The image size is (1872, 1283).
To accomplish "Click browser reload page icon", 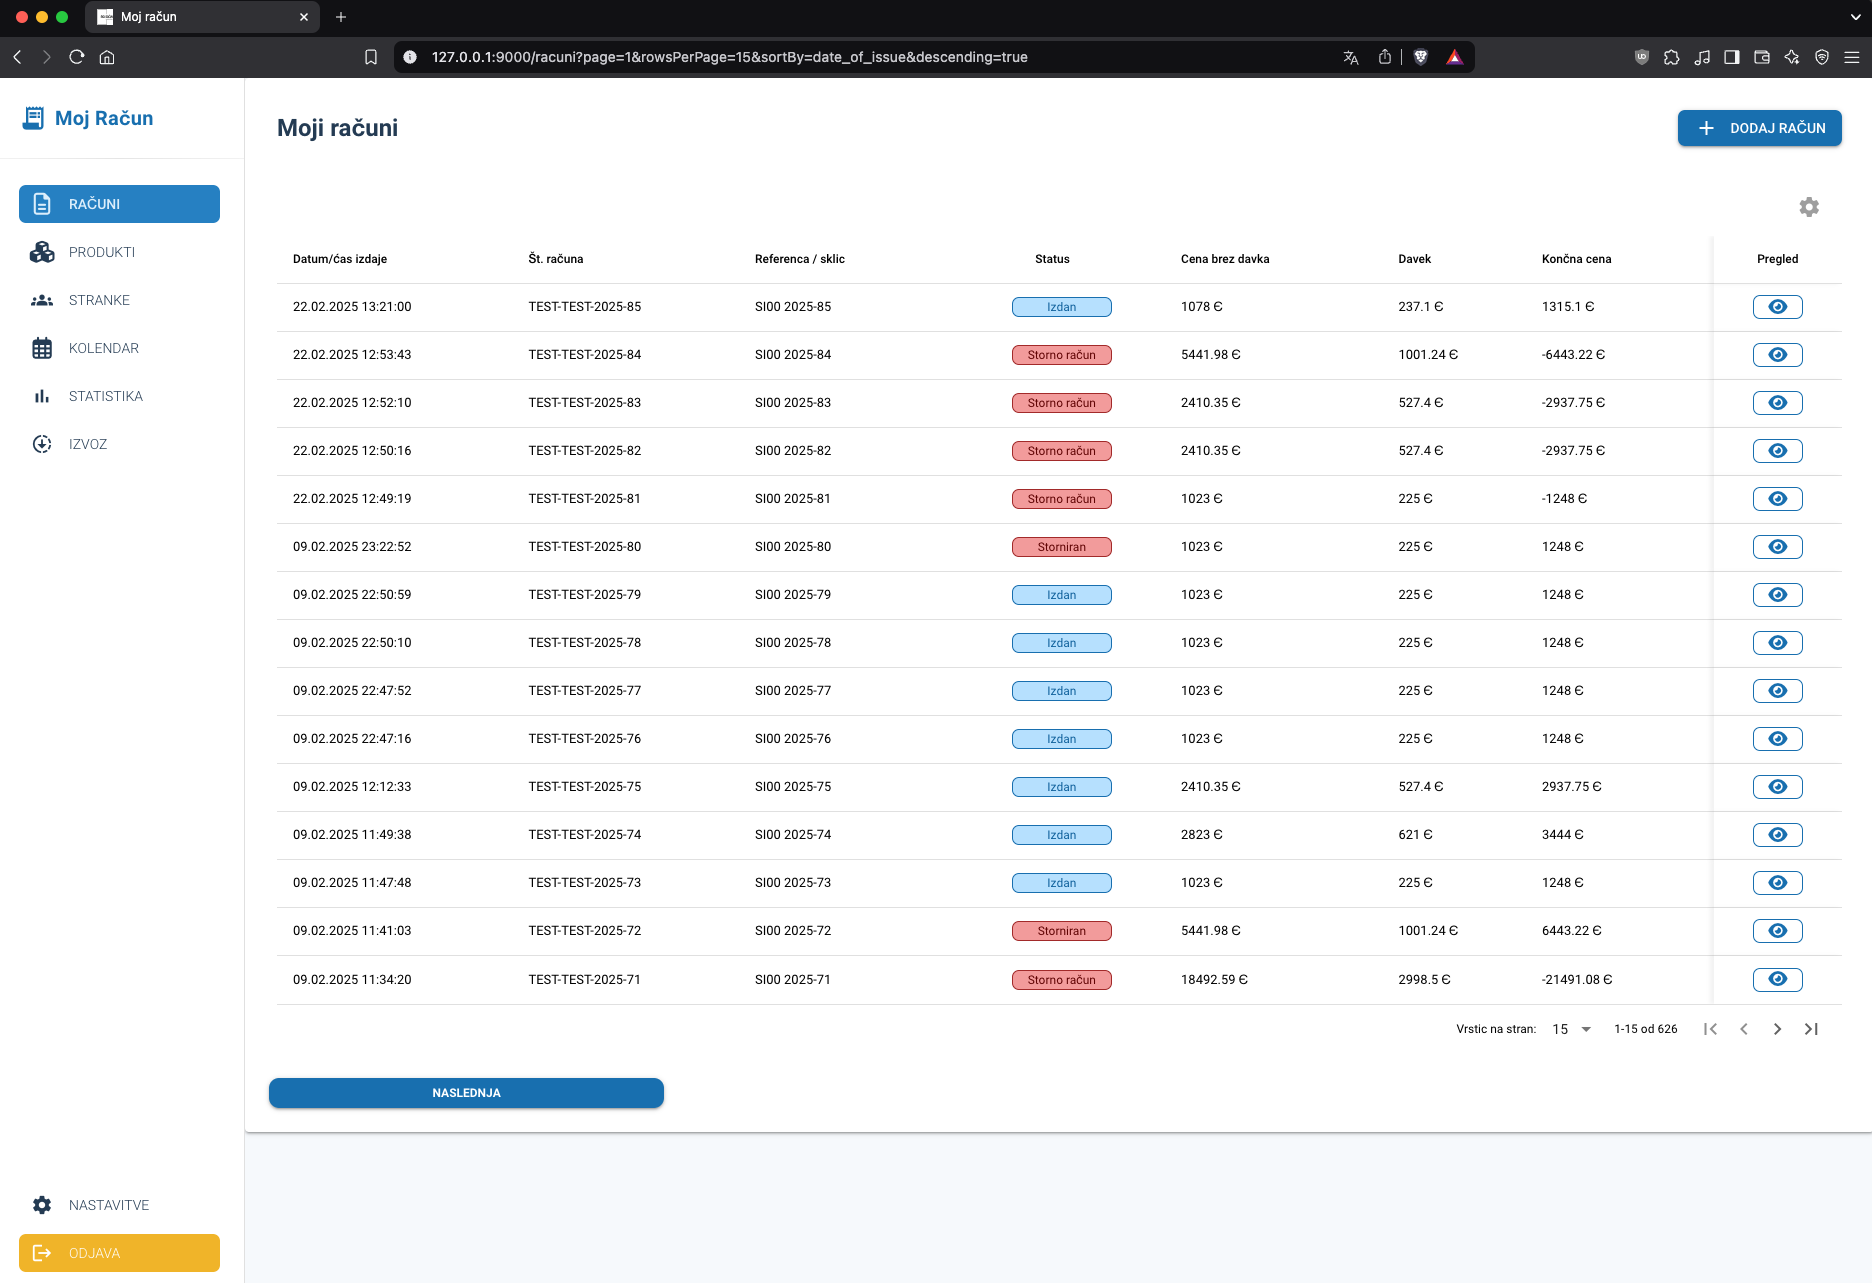I will coord(77,57).
